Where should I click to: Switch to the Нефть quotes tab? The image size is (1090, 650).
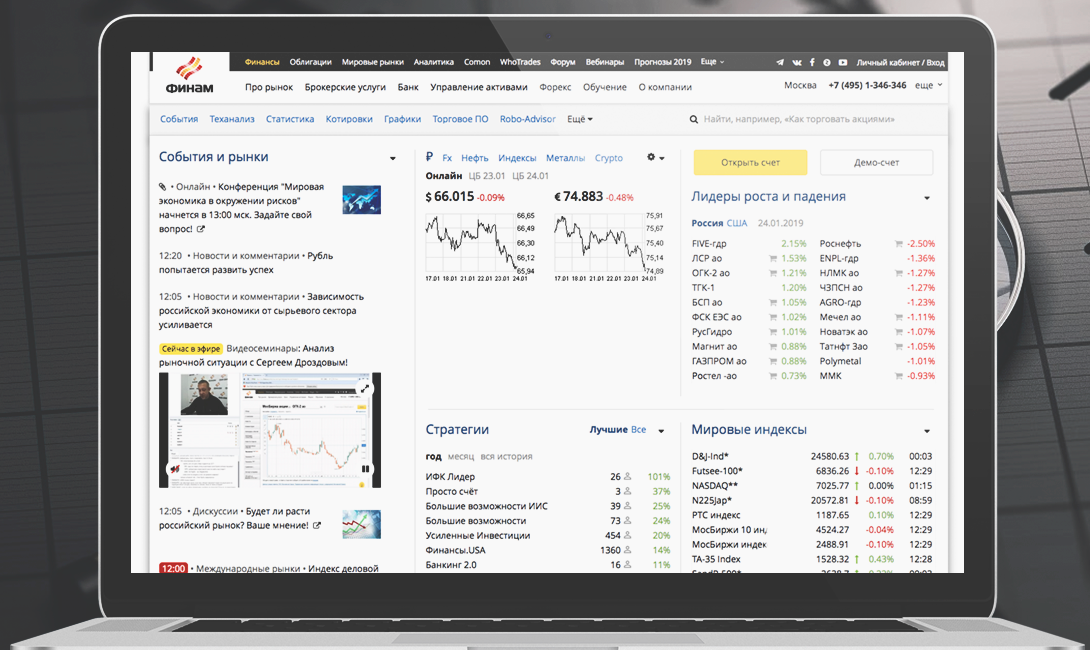click(475, 159)
